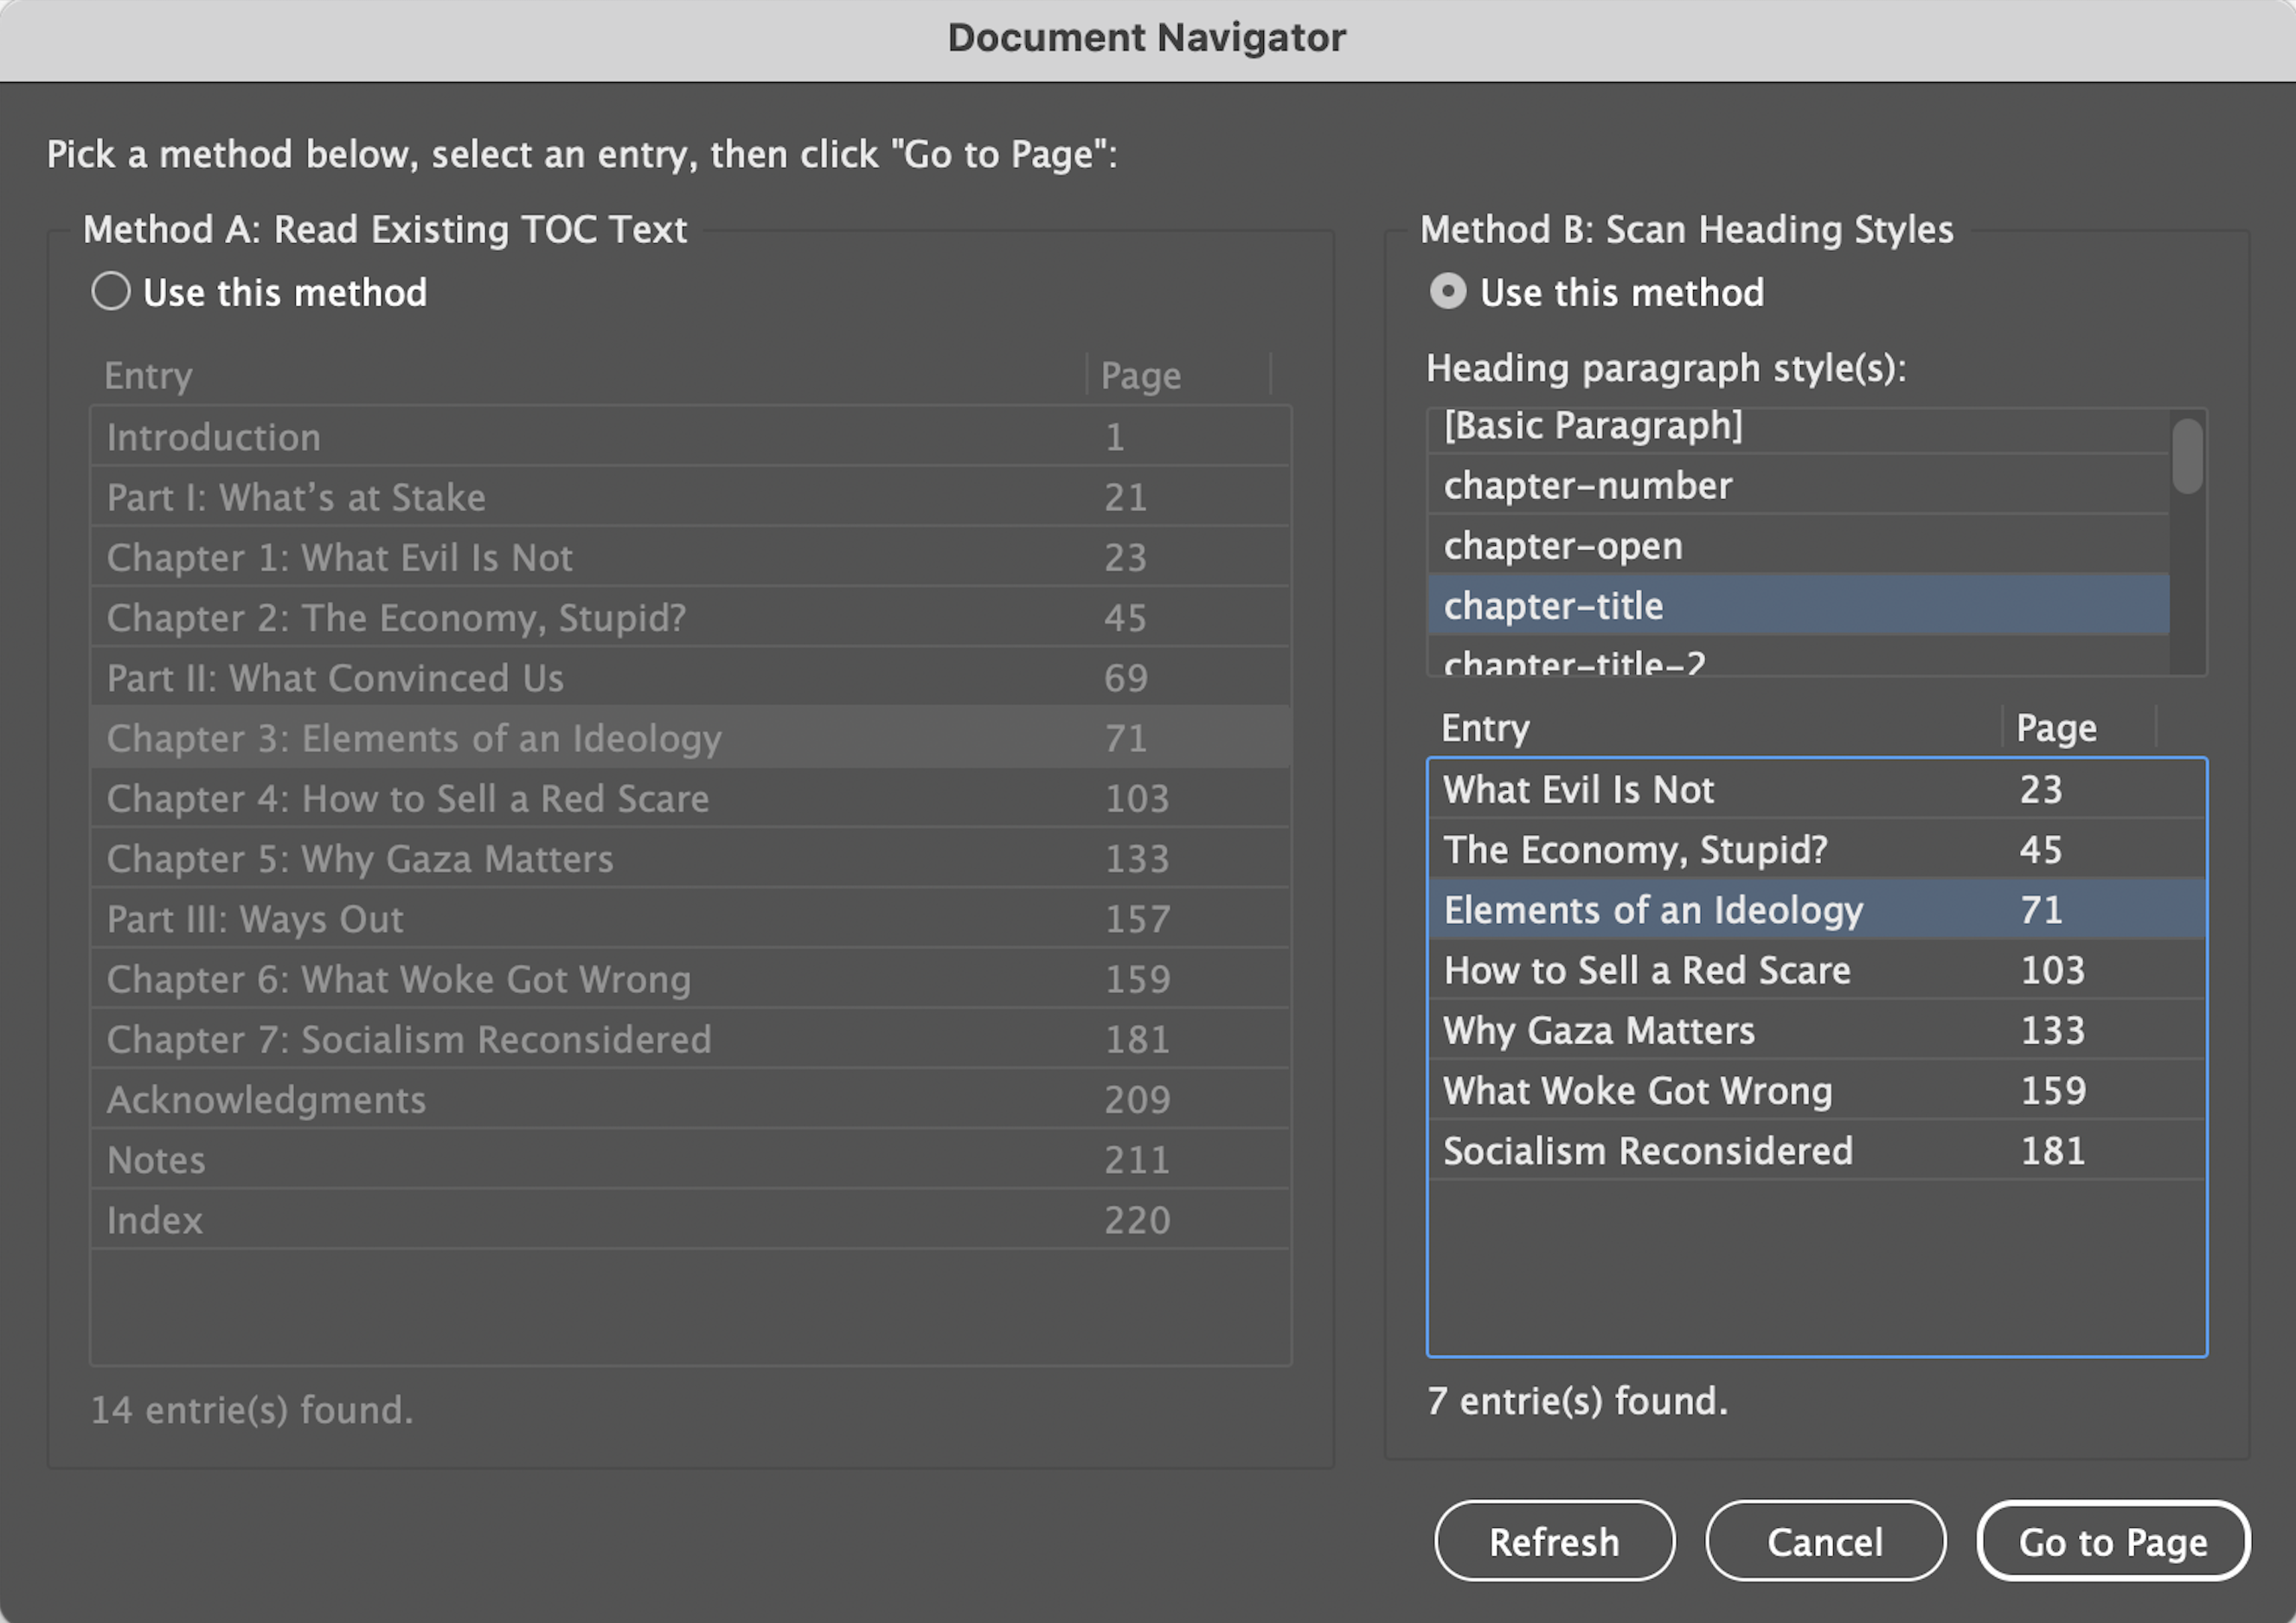The height and width of the screenshot is (1623, 2296).
Task: Select the chapter-title-2 style entry
Action: pos(1798,656)
